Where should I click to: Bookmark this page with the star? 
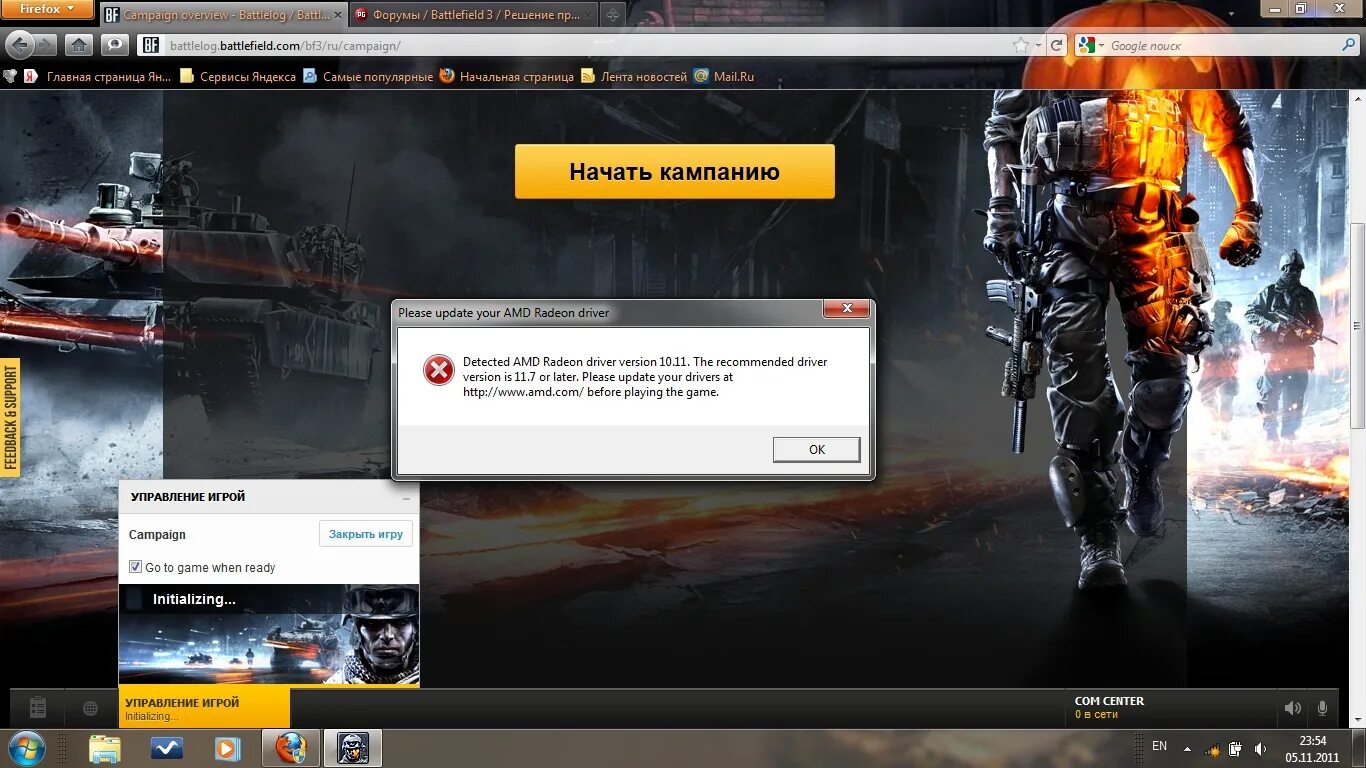[x=1021, y=45]
